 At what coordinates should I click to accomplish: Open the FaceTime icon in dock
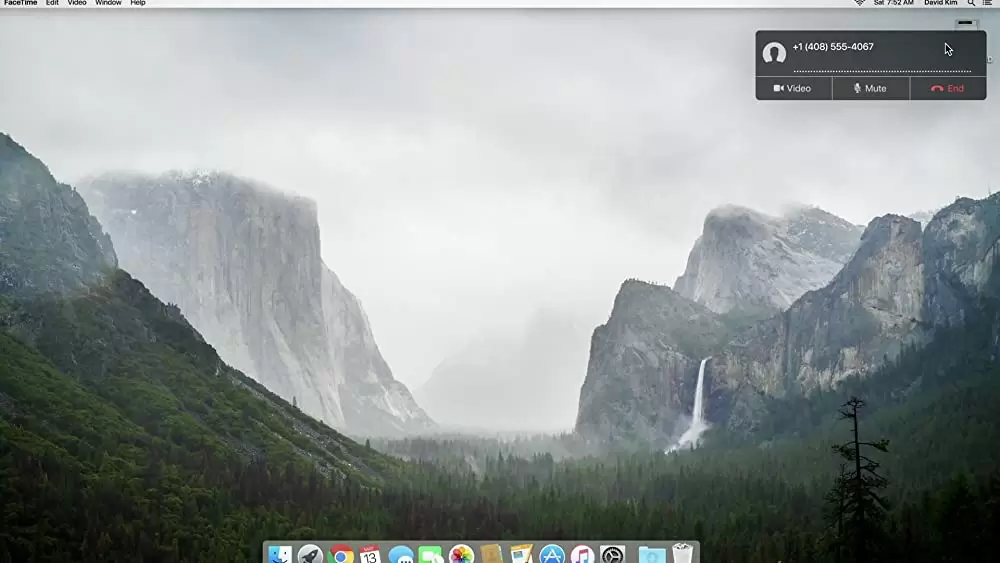pos(431,554)
